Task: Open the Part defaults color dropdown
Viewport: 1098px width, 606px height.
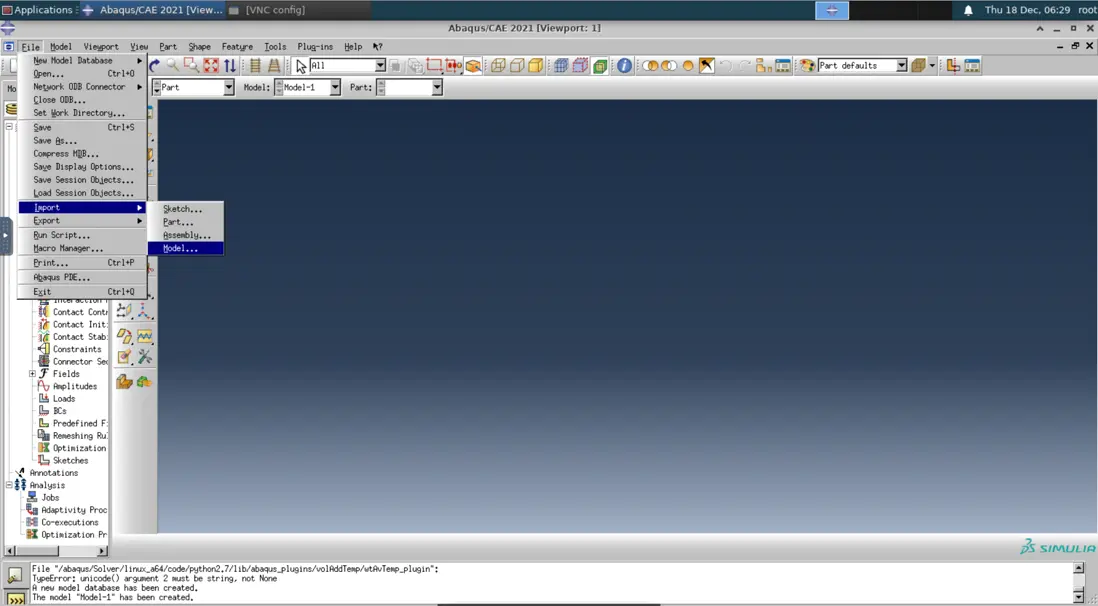Action: (x=901, y=66)
